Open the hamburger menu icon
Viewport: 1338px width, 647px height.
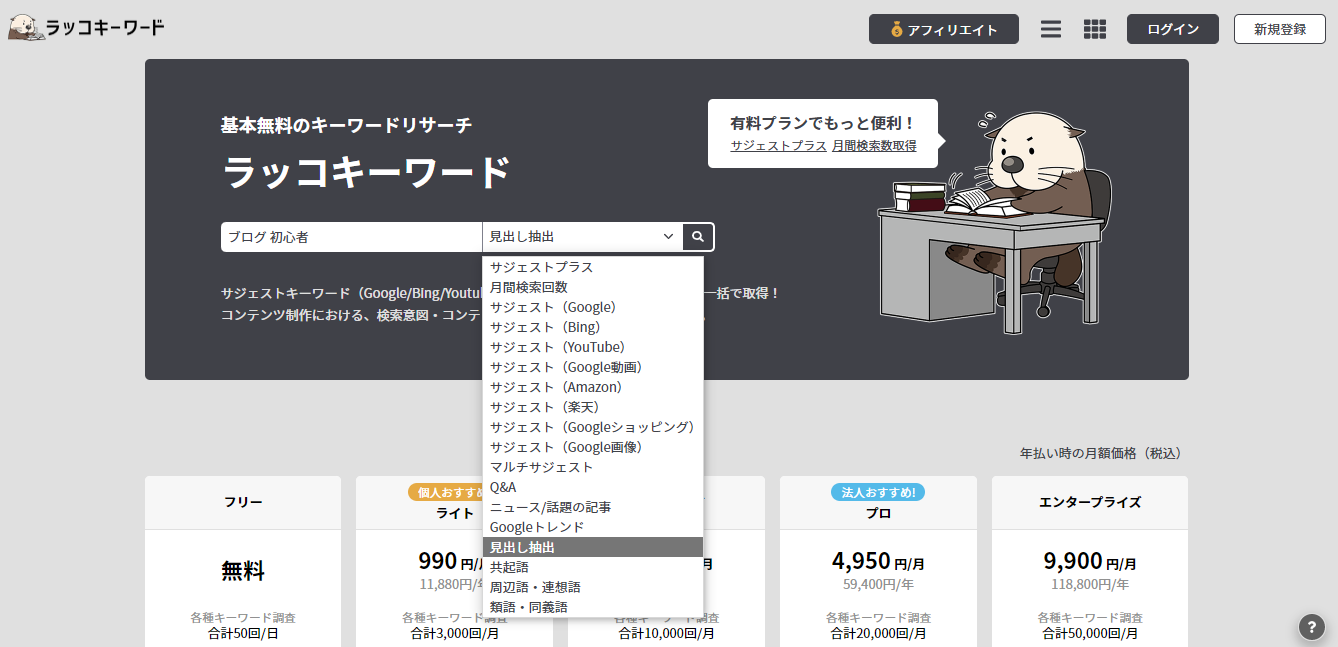coord(1051,29)
